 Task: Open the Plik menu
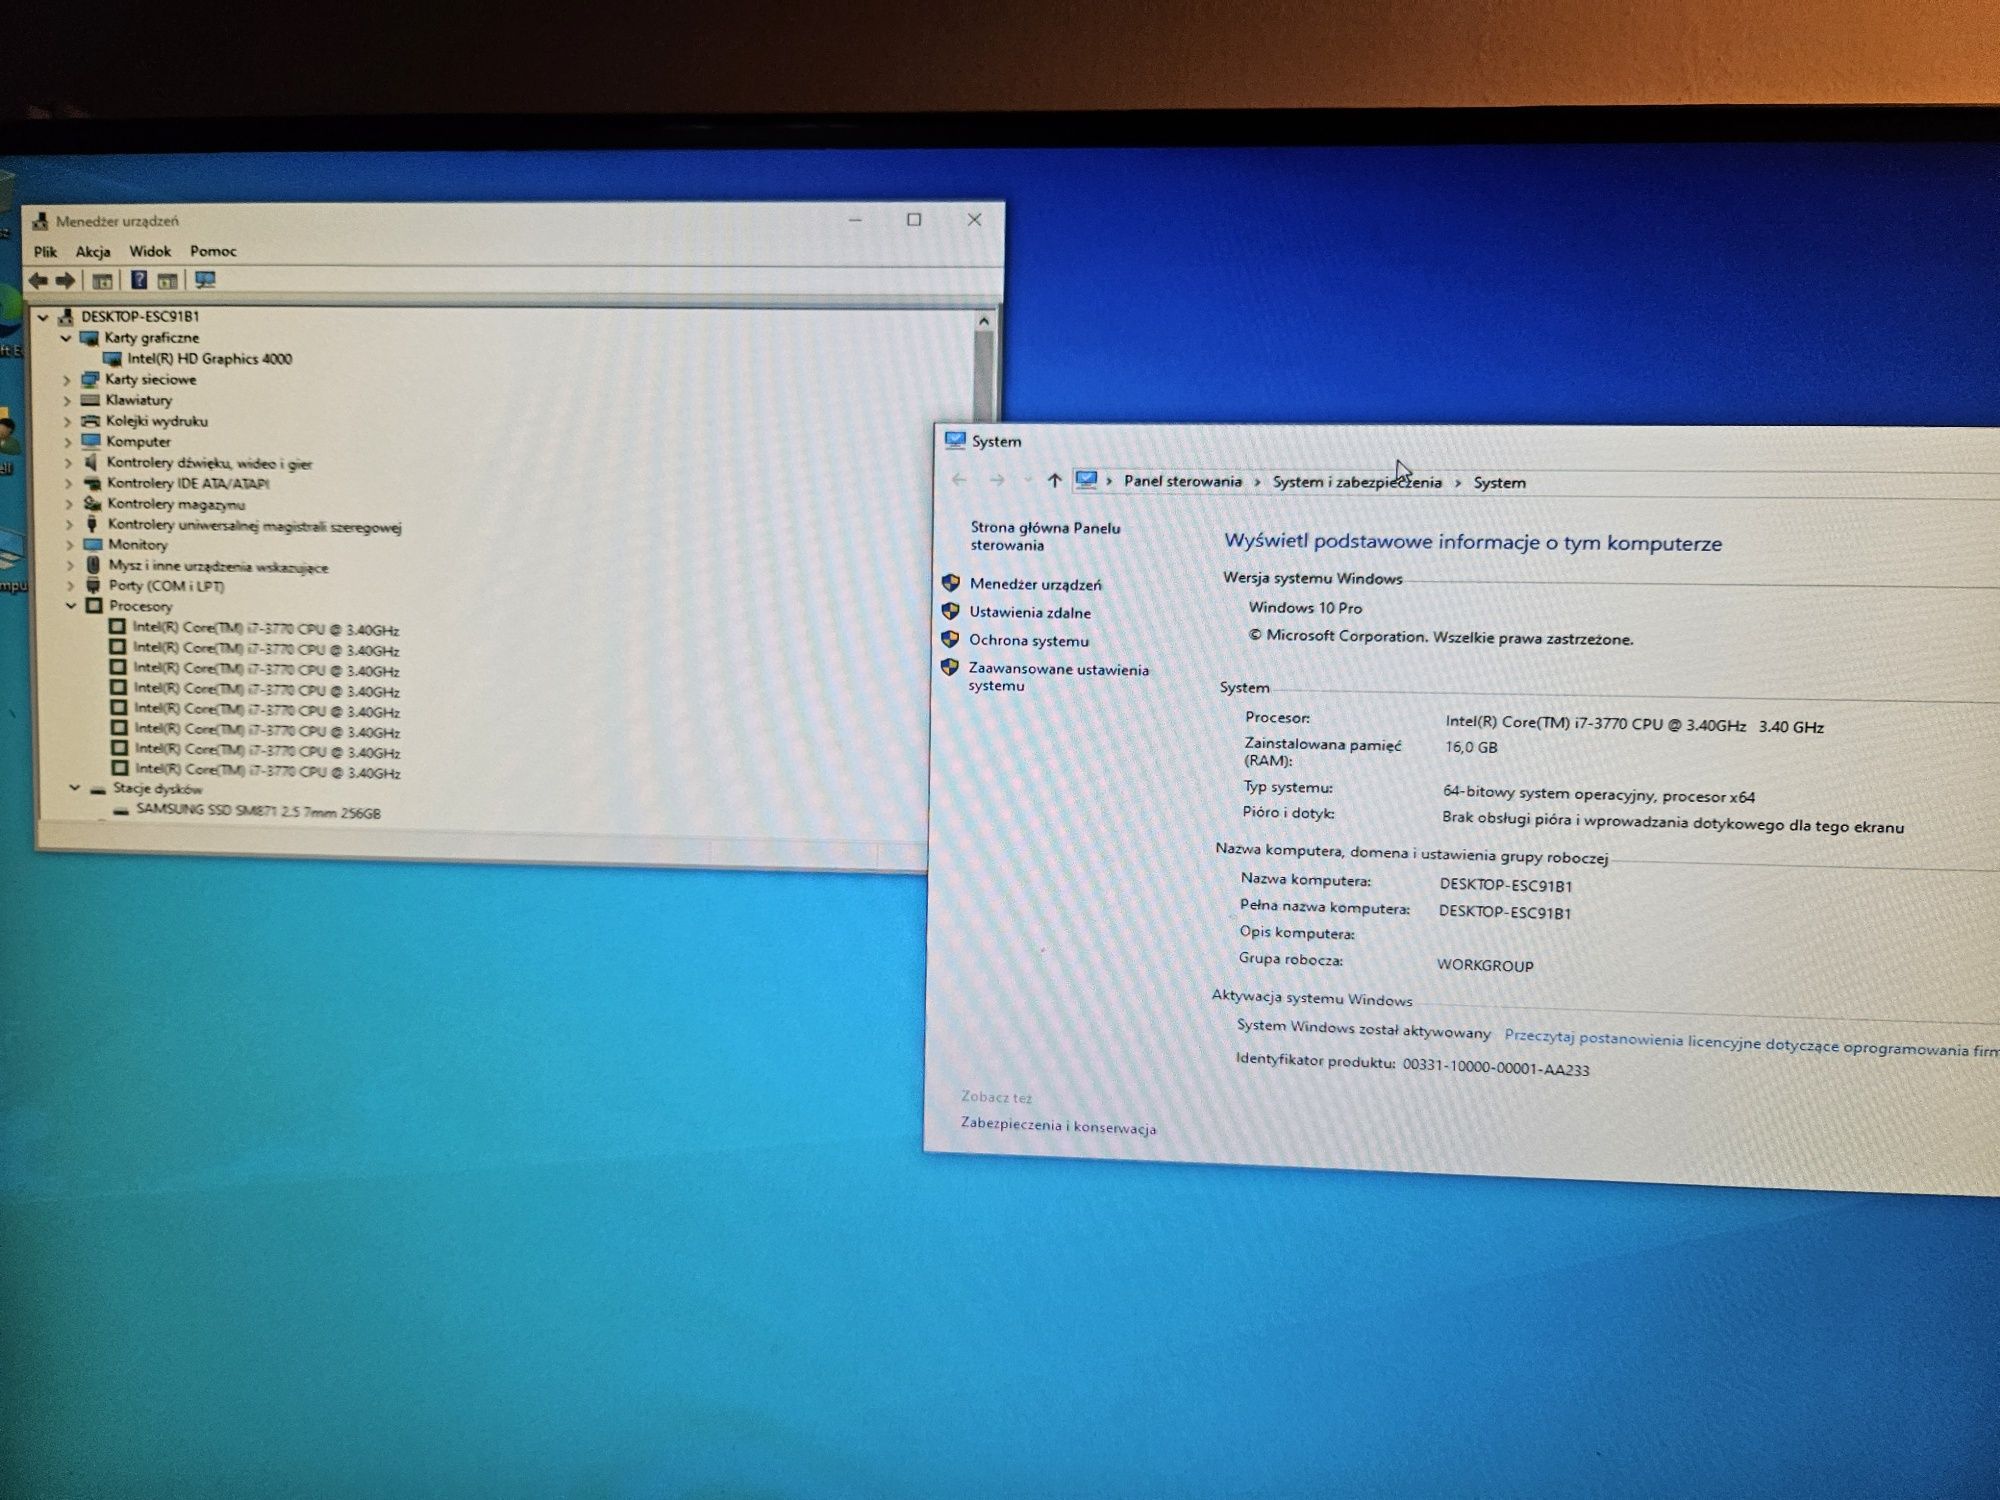[x=45, y=252]
